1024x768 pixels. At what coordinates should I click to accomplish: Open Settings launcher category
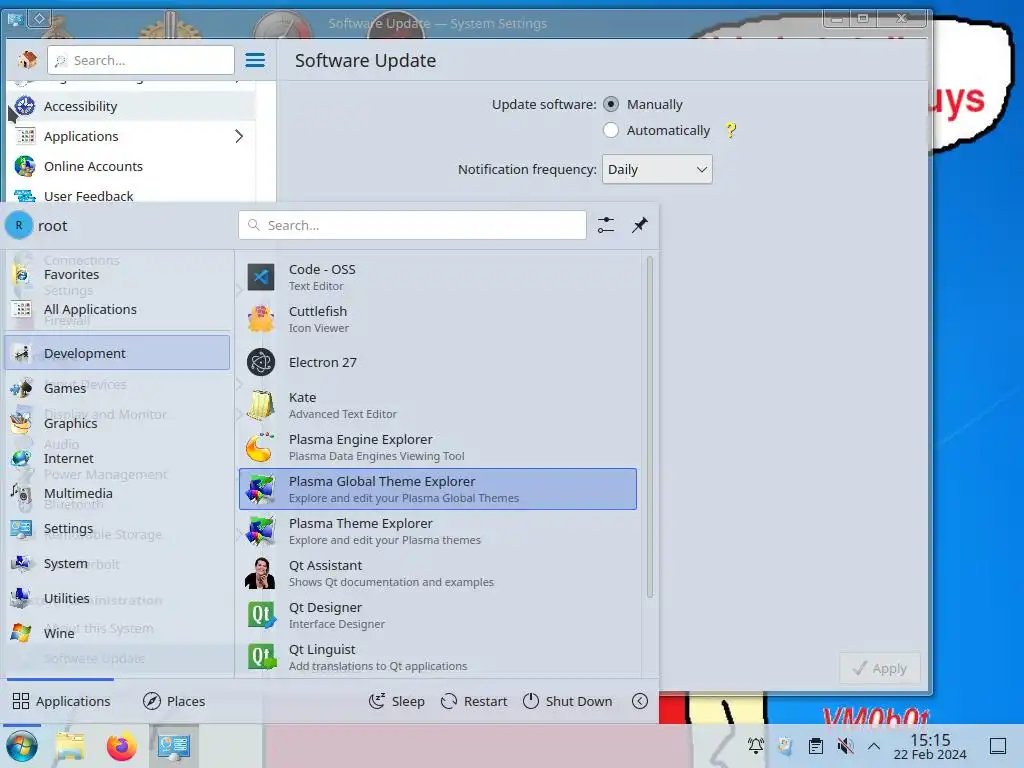[x=118, y=528]
